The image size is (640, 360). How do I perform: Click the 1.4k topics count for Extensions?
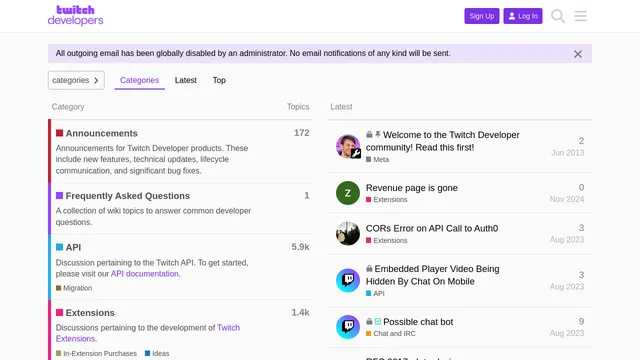coord(300,312)
